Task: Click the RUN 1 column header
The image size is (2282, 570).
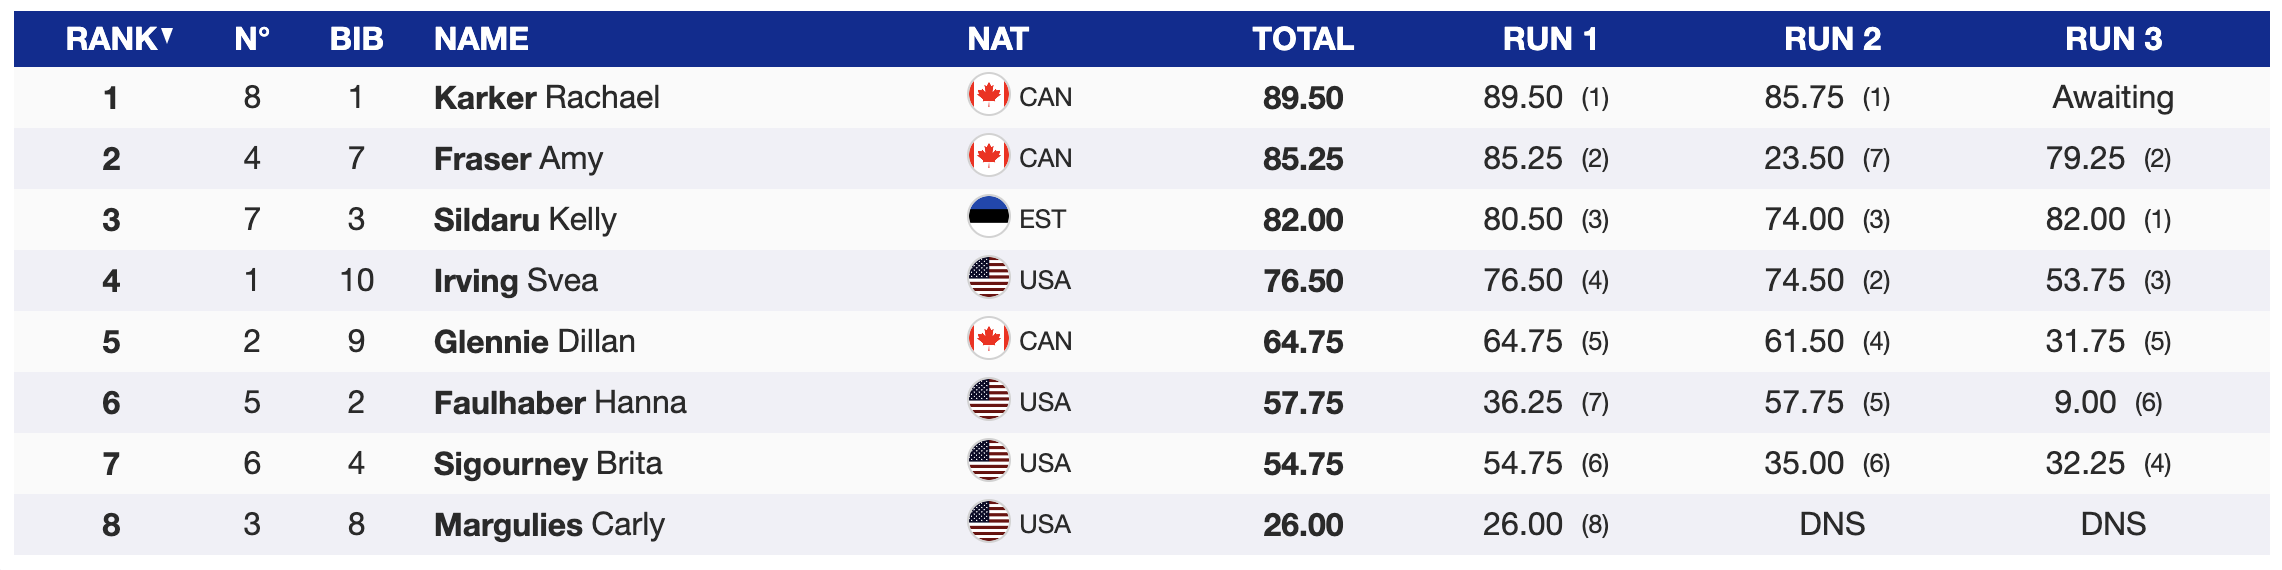Action: tap(1549, 39)
